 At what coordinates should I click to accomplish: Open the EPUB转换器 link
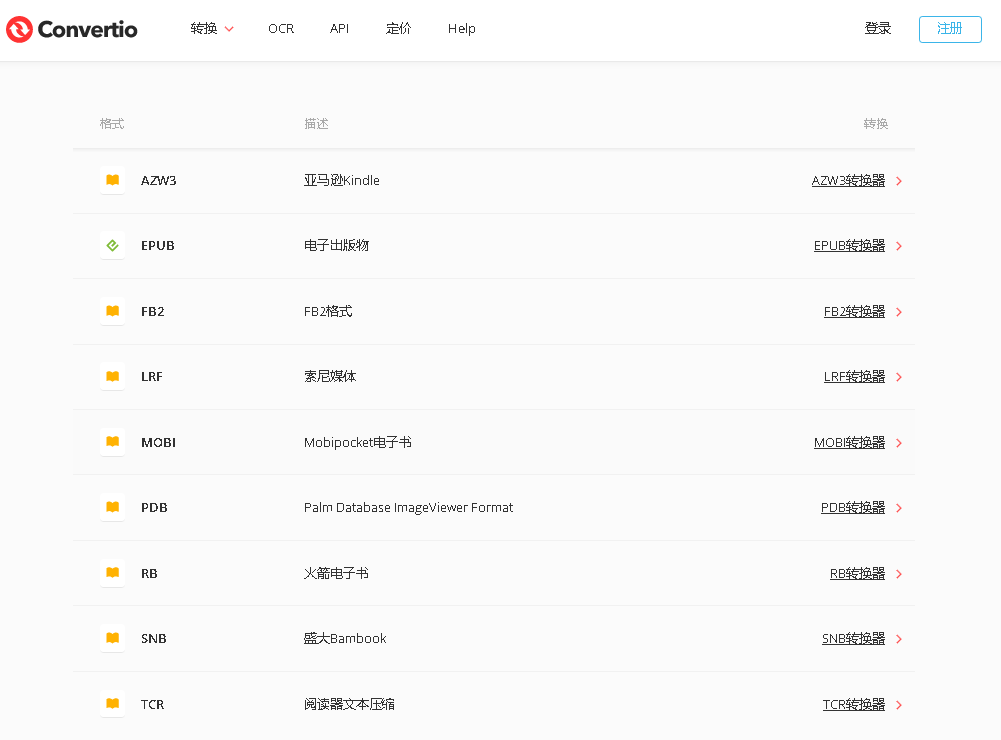coord(849,245)
